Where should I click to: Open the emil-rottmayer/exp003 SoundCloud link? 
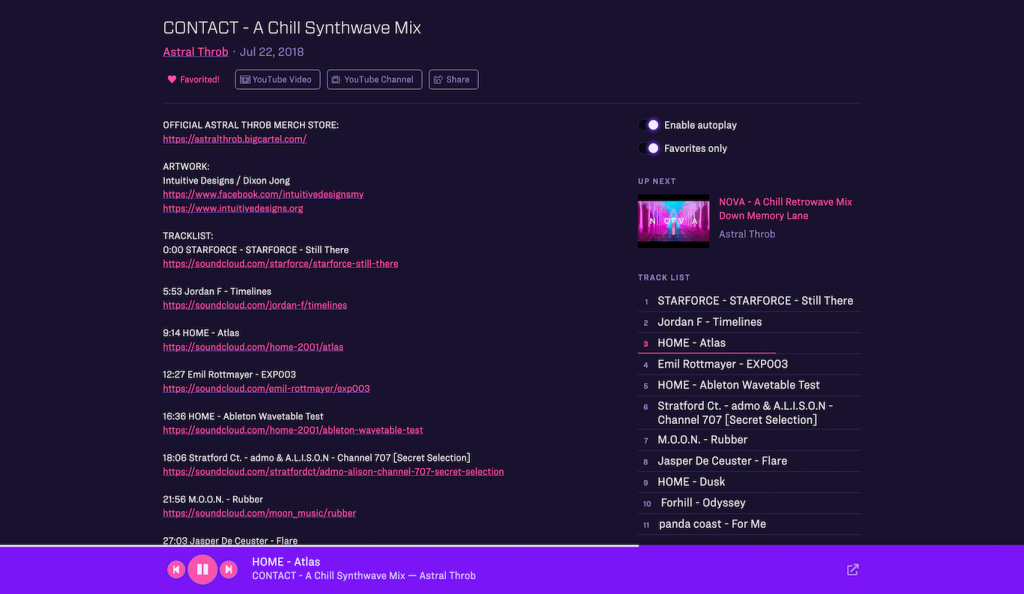[x=266, y=388]
